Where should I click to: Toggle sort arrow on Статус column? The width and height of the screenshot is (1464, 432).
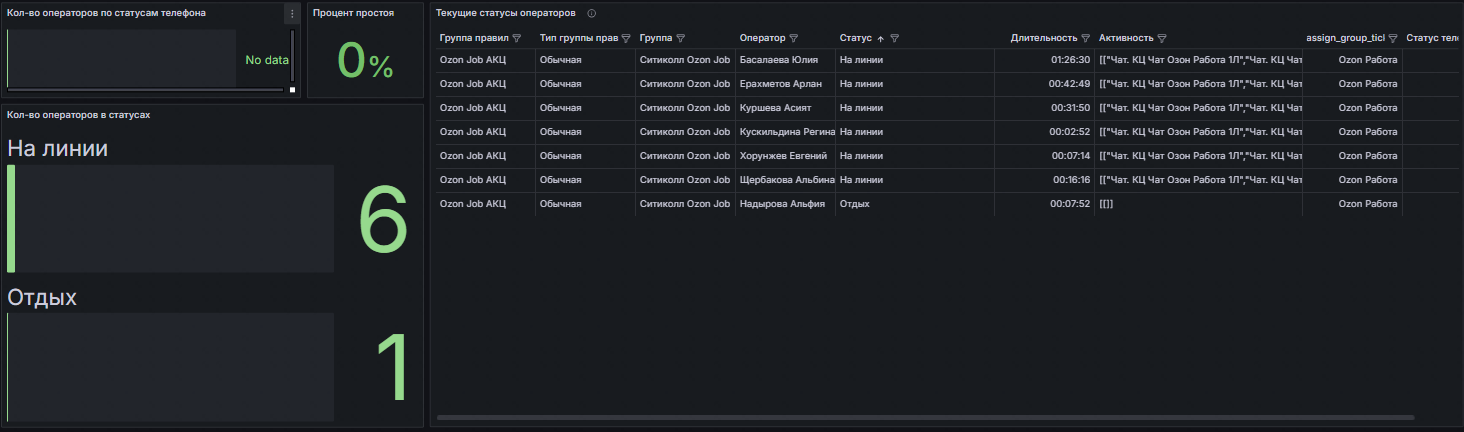[881, 38]
